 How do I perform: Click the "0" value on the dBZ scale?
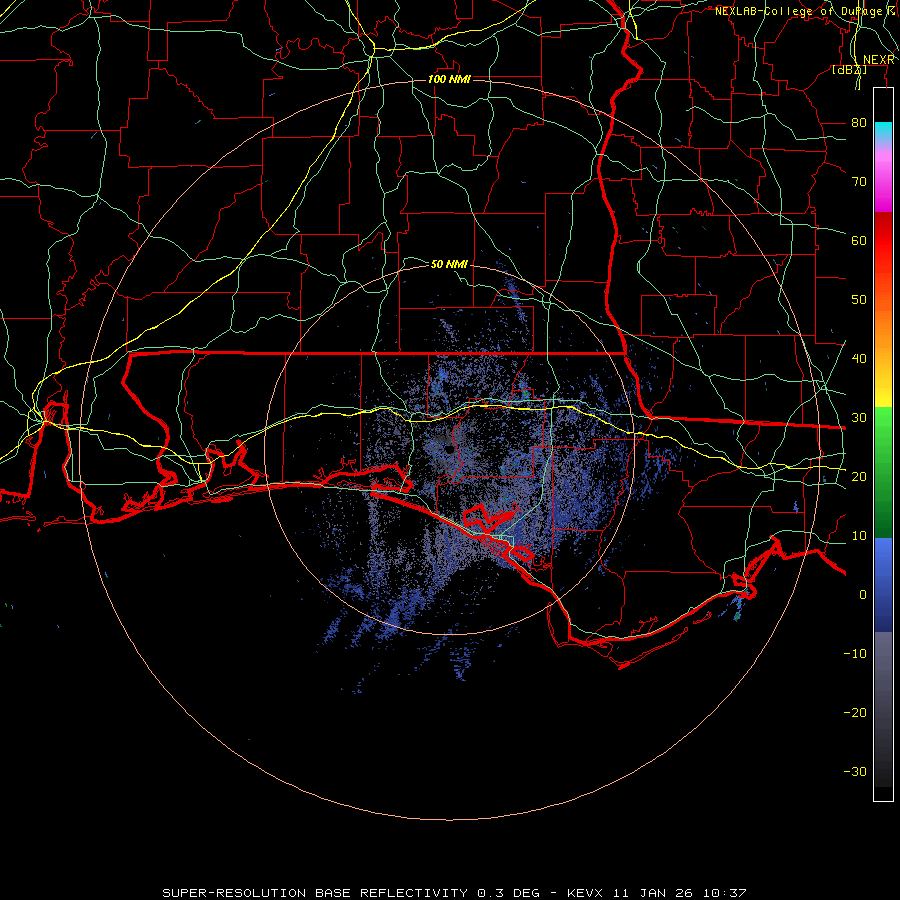863,595
